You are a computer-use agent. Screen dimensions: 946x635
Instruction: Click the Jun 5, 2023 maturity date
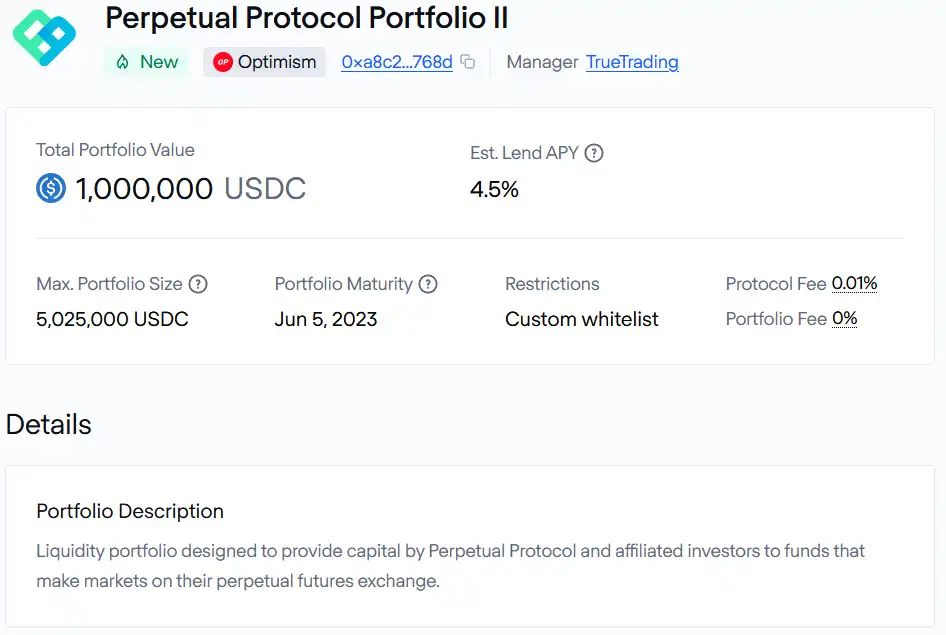(326, 319)
